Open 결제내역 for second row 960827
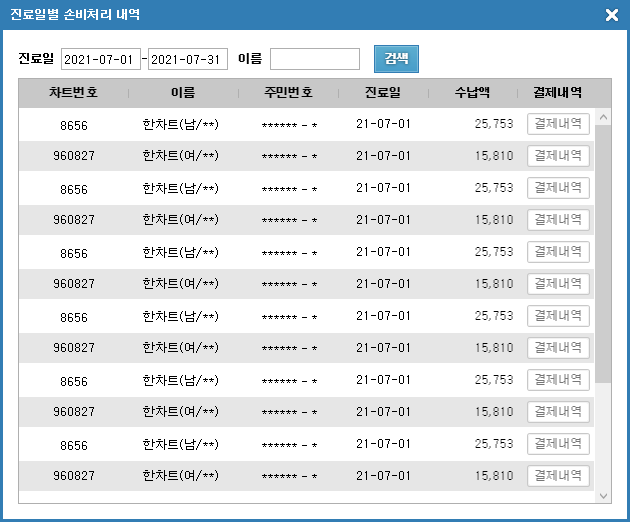630x522 pixels. (x=558, y=156)
